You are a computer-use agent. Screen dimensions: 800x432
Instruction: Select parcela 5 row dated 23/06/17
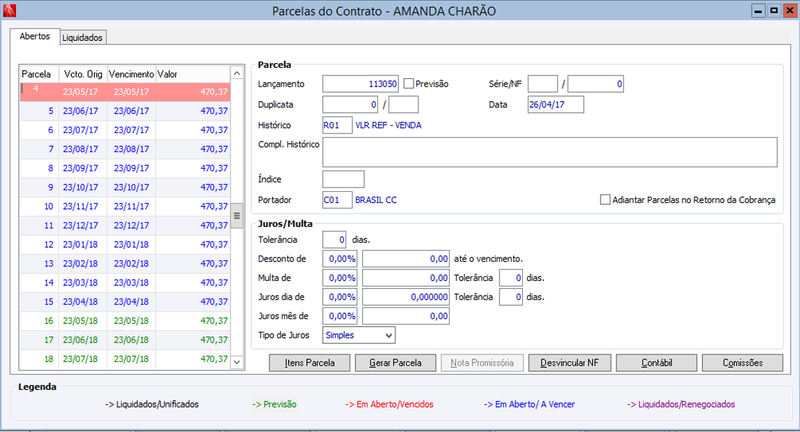pos(125,111)
